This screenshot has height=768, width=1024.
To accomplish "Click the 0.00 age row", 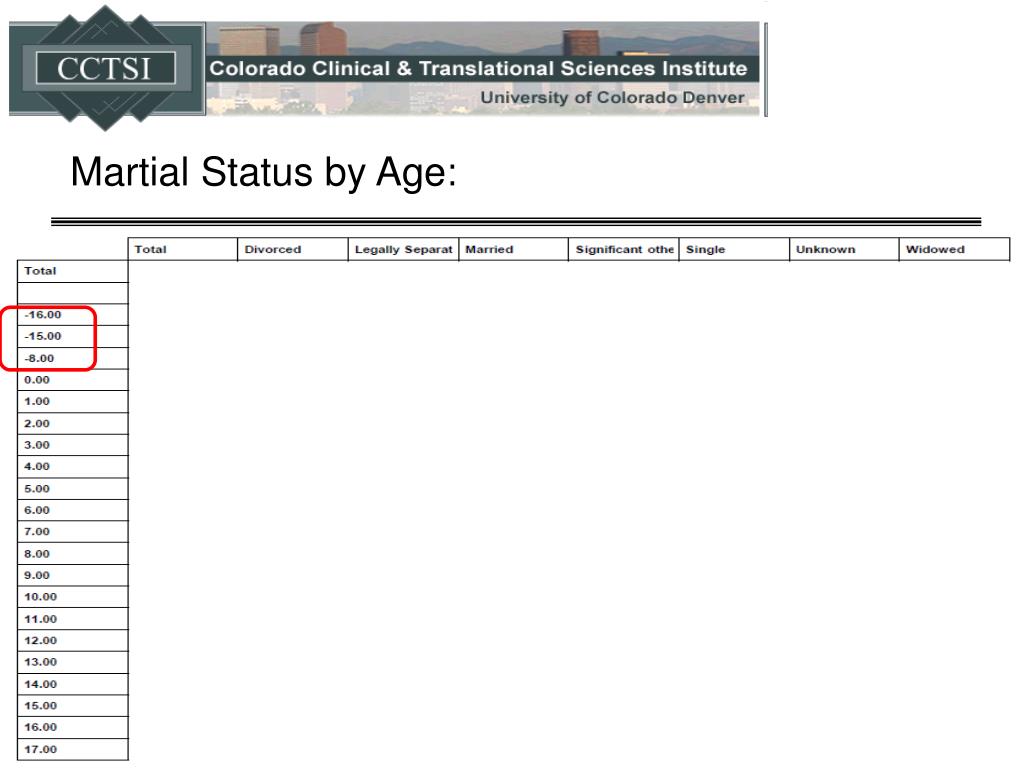I will (72, 380).
